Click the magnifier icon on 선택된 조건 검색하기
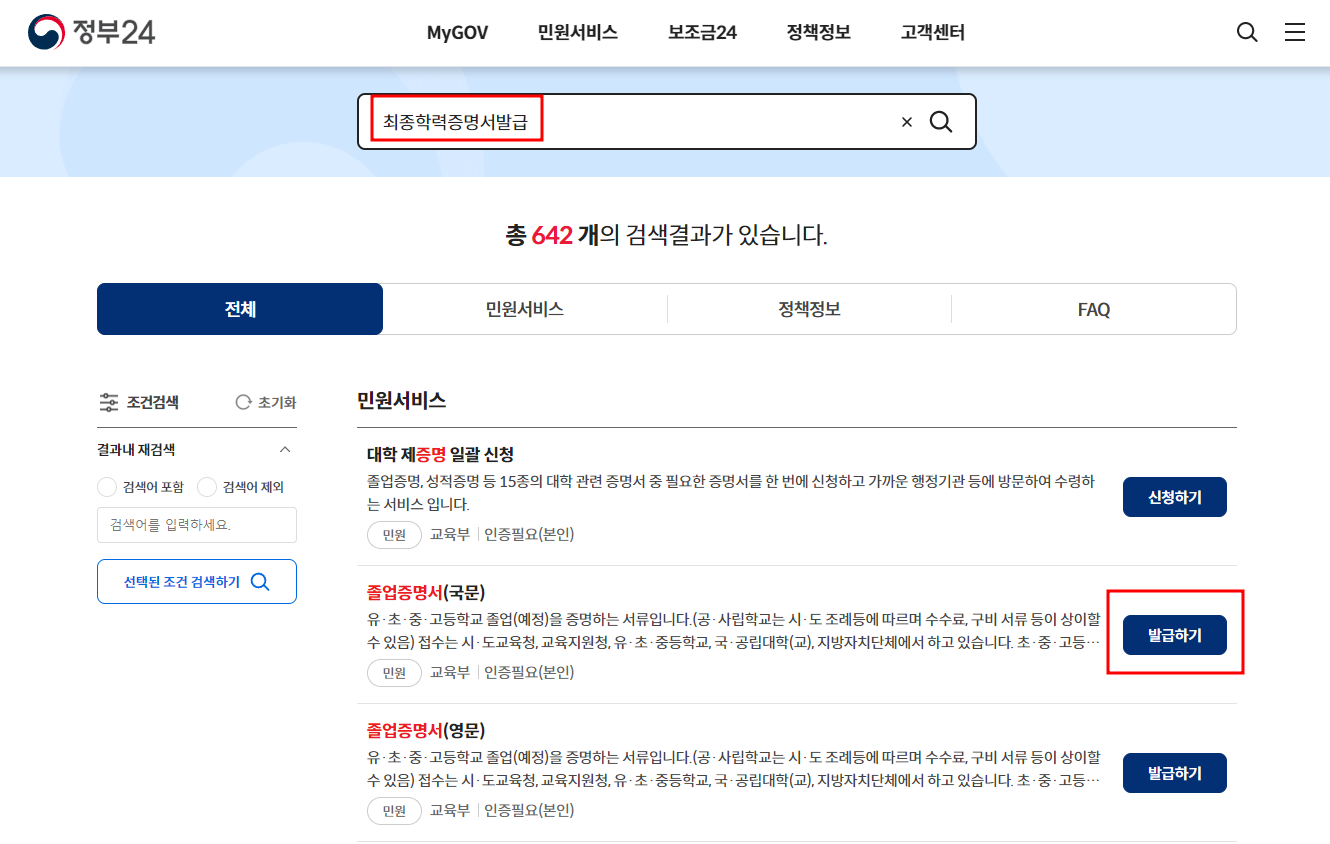The width and height of the screenshot is (1330, 844). 262,581
